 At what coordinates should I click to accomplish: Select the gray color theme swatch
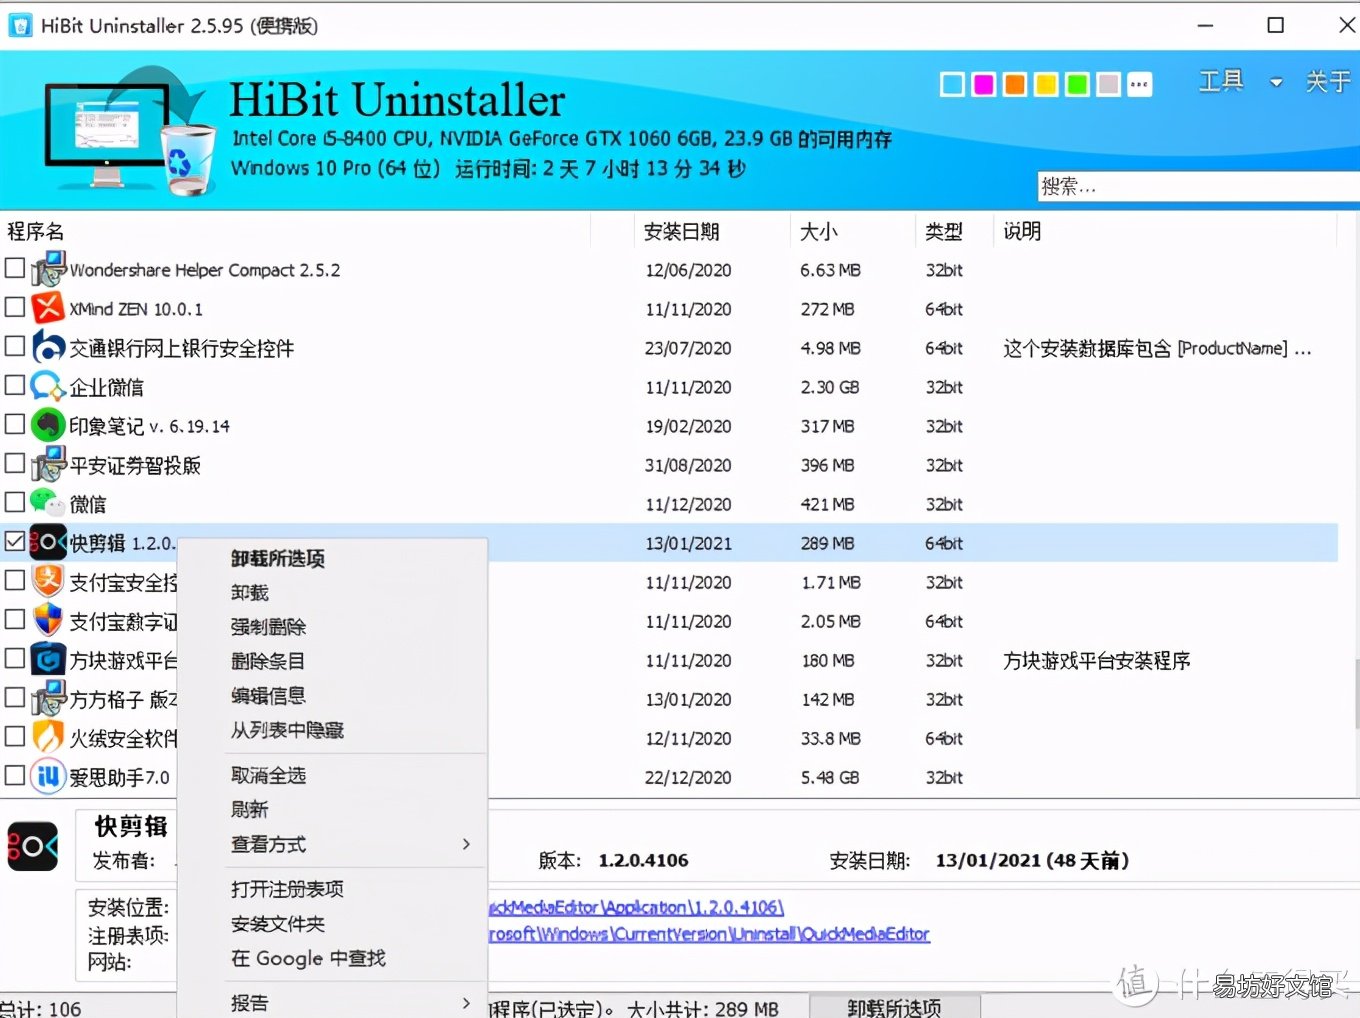(x=1108, y=84)
